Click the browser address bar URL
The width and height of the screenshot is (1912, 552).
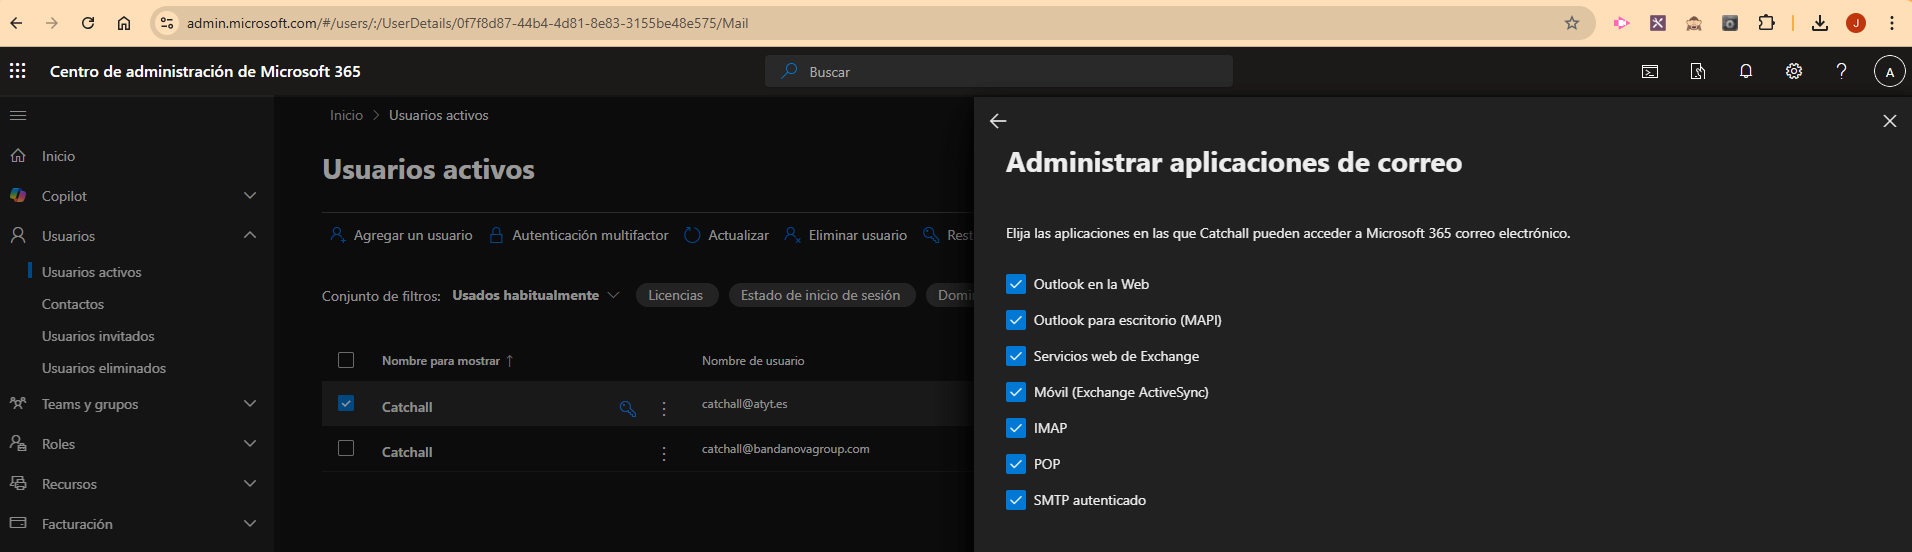coord(467,23)
